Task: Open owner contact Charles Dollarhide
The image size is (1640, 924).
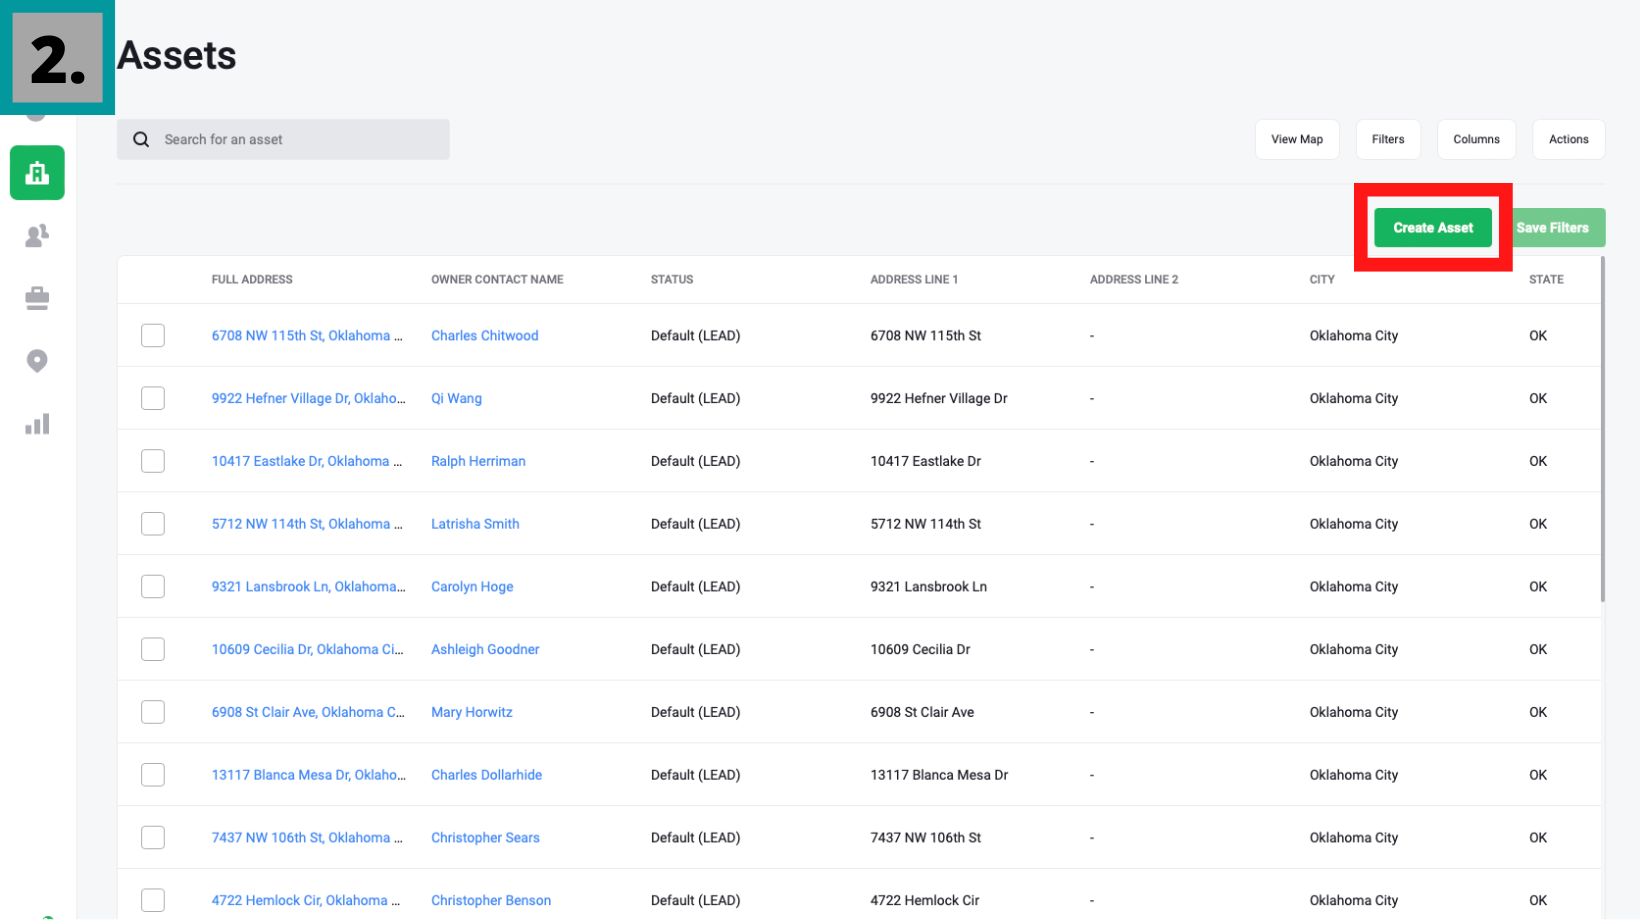Action: [x=486, y=775]
